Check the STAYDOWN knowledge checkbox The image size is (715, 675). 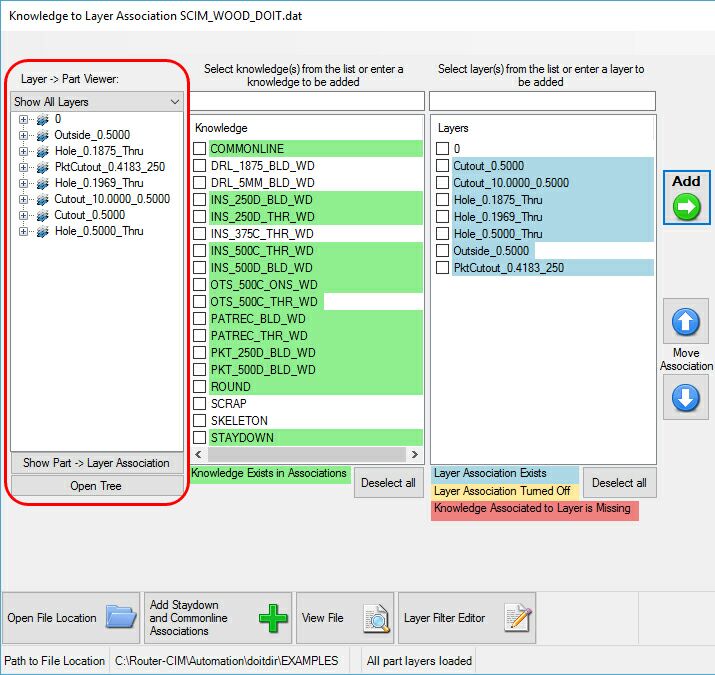click(199, 437)
